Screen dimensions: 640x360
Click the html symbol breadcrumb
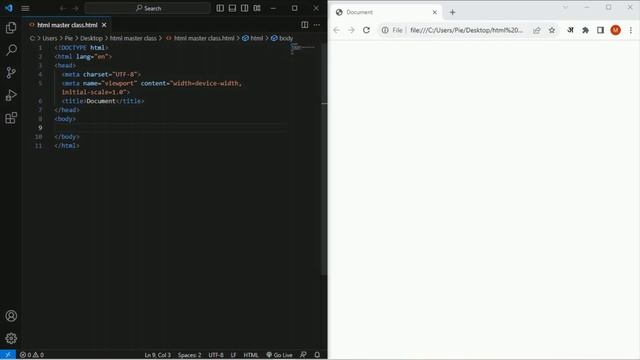[x=253, y=38]
